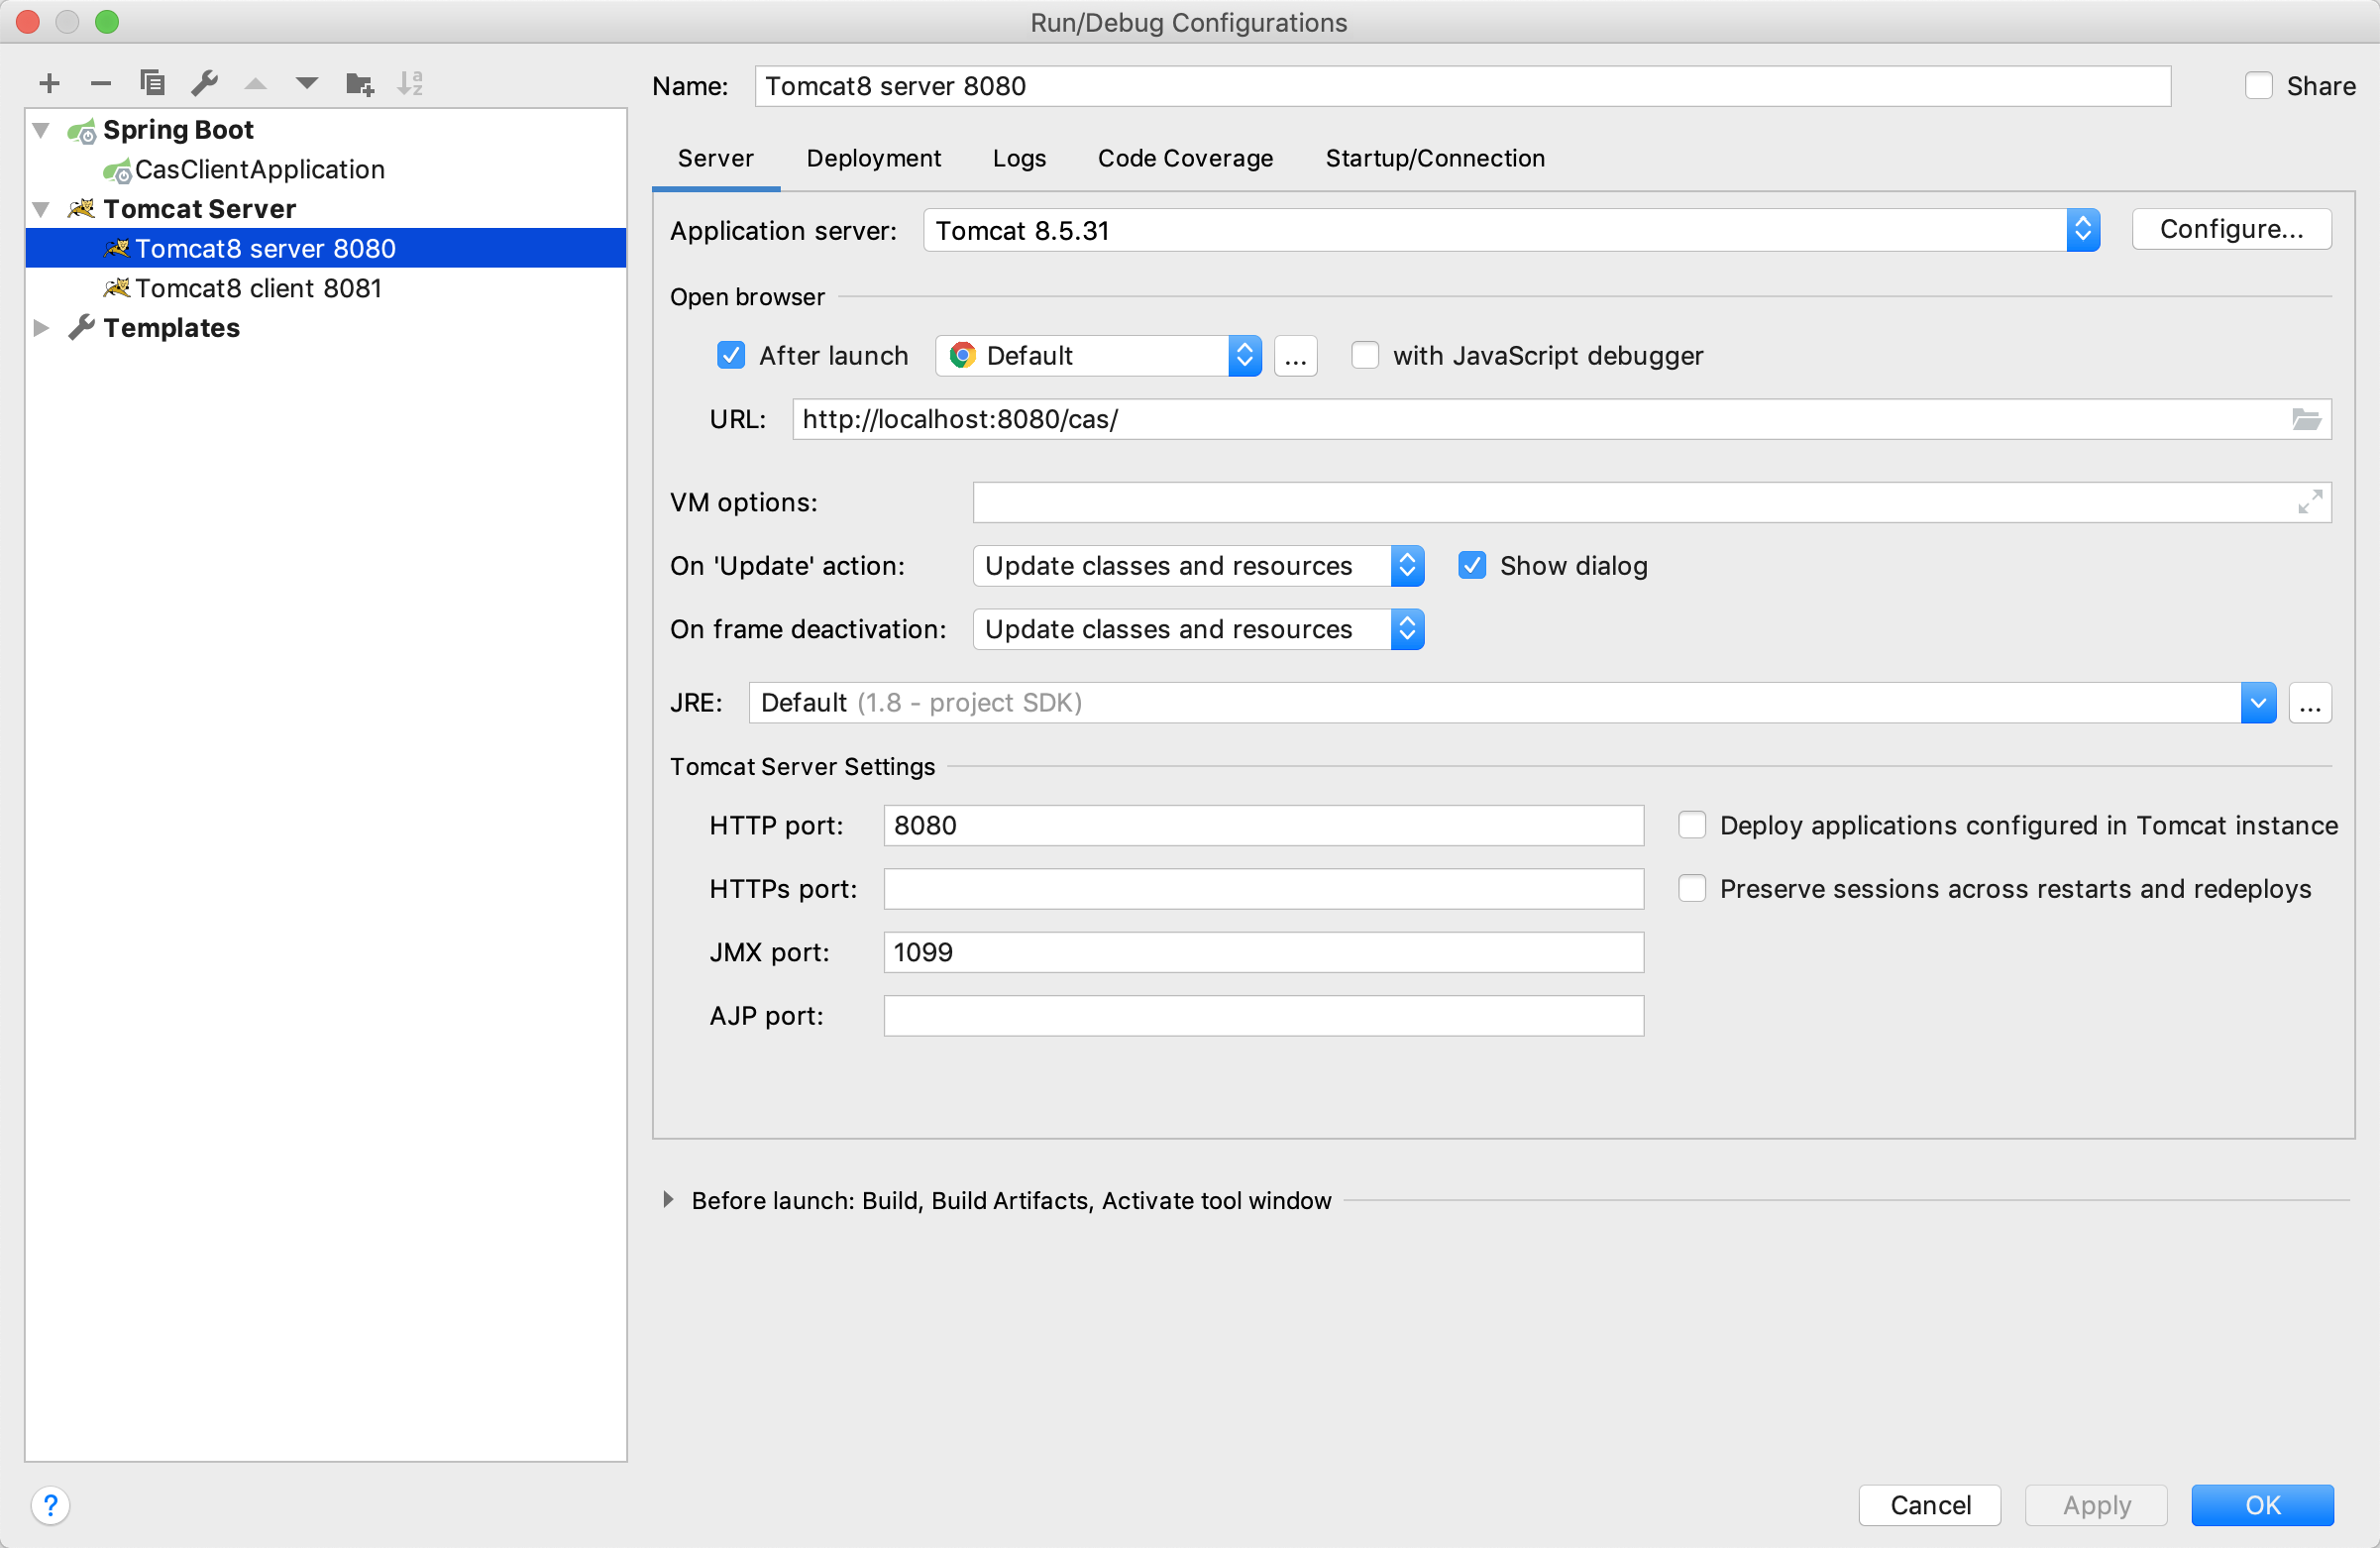Click the sort configurations alphabetically icon
The image size is (2380, 1548).
[x=410, y=83]
